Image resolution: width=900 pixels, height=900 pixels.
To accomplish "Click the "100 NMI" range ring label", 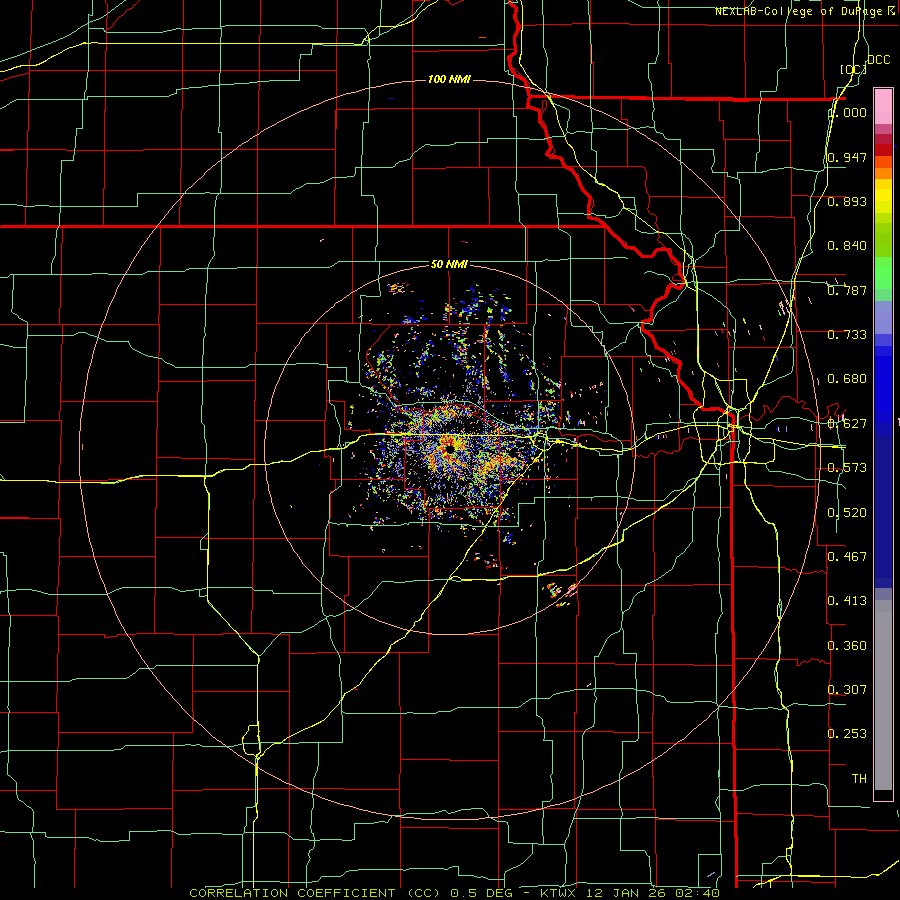I will pyautogui.click(x=449, y=79).
